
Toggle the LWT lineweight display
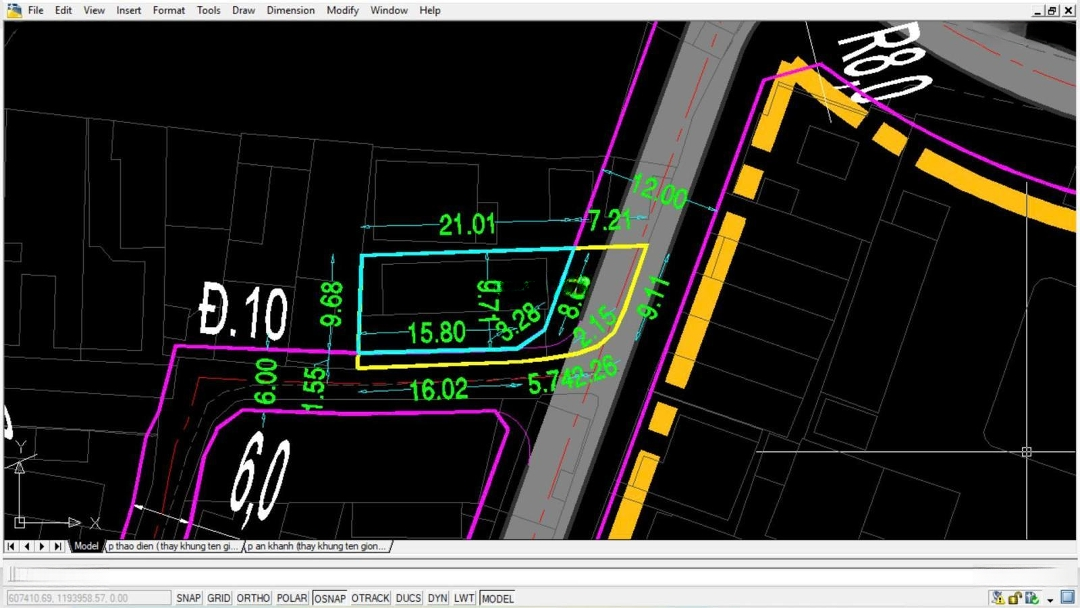tap(464, 598)
